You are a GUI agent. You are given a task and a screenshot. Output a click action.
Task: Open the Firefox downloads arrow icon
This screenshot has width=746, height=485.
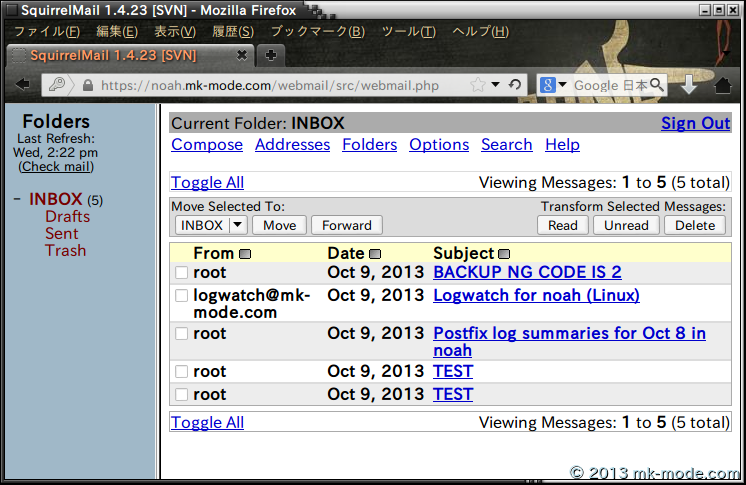(689, 85)
